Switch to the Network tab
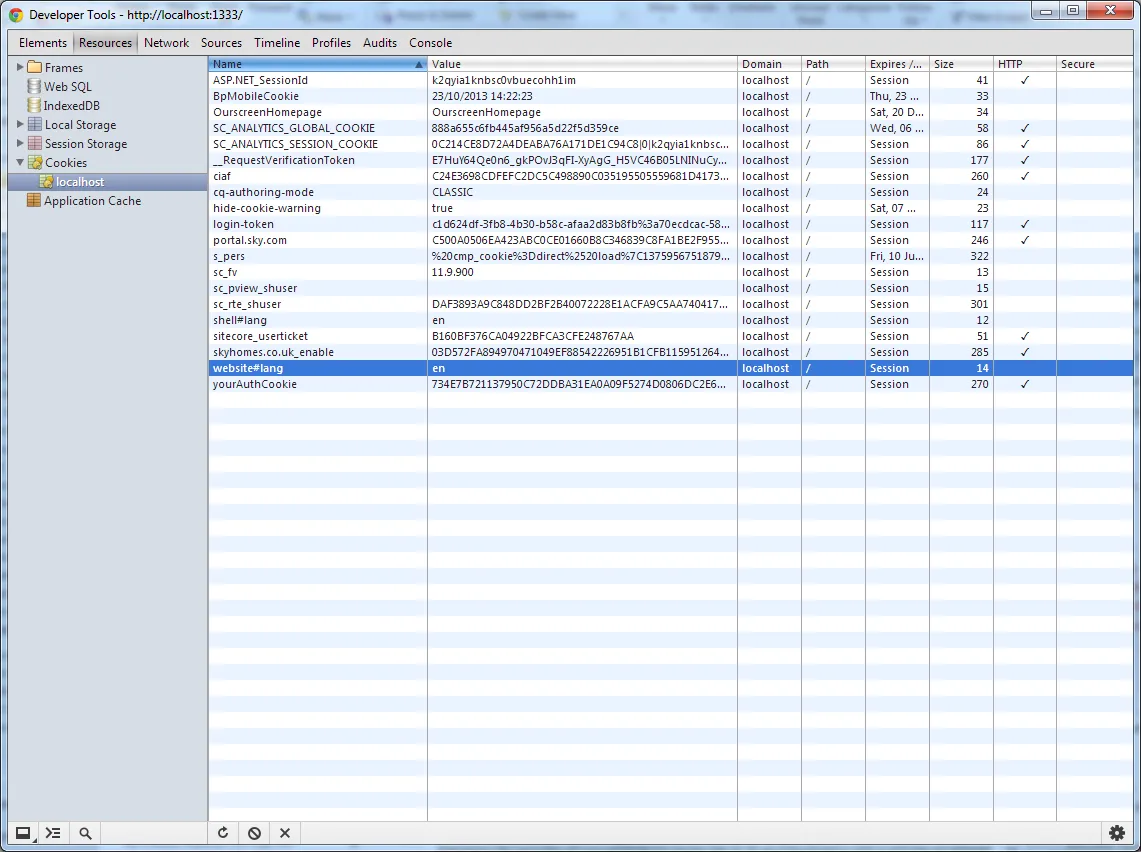1141x852 pixels. [166, 43]
